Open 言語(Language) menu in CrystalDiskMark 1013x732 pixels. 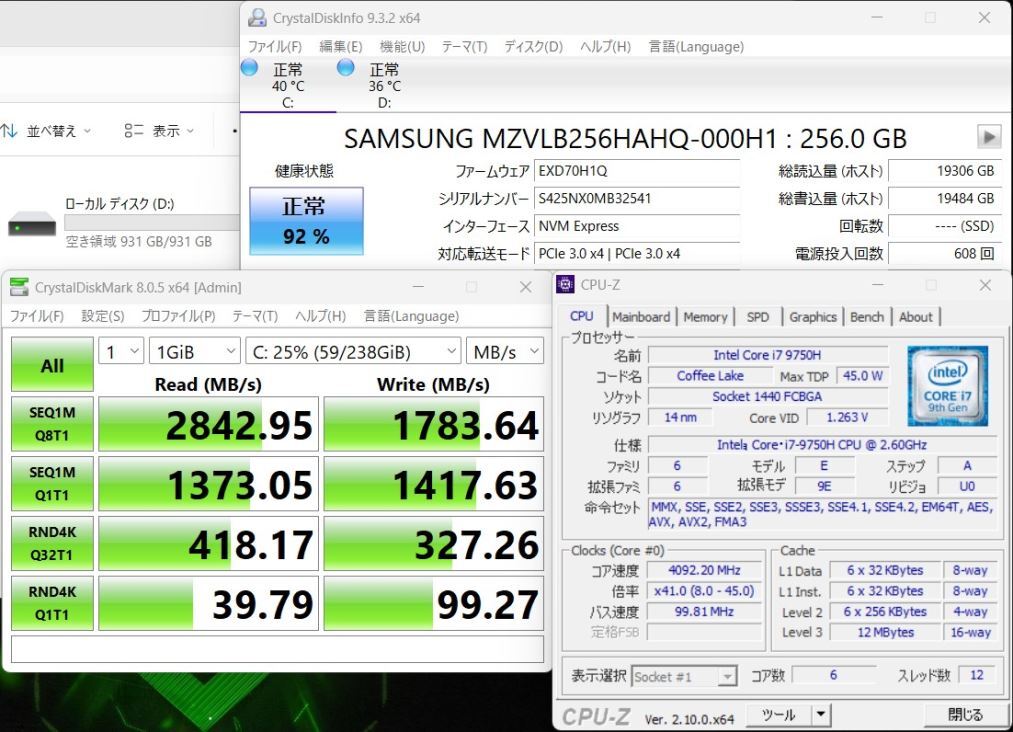[412, 316]
